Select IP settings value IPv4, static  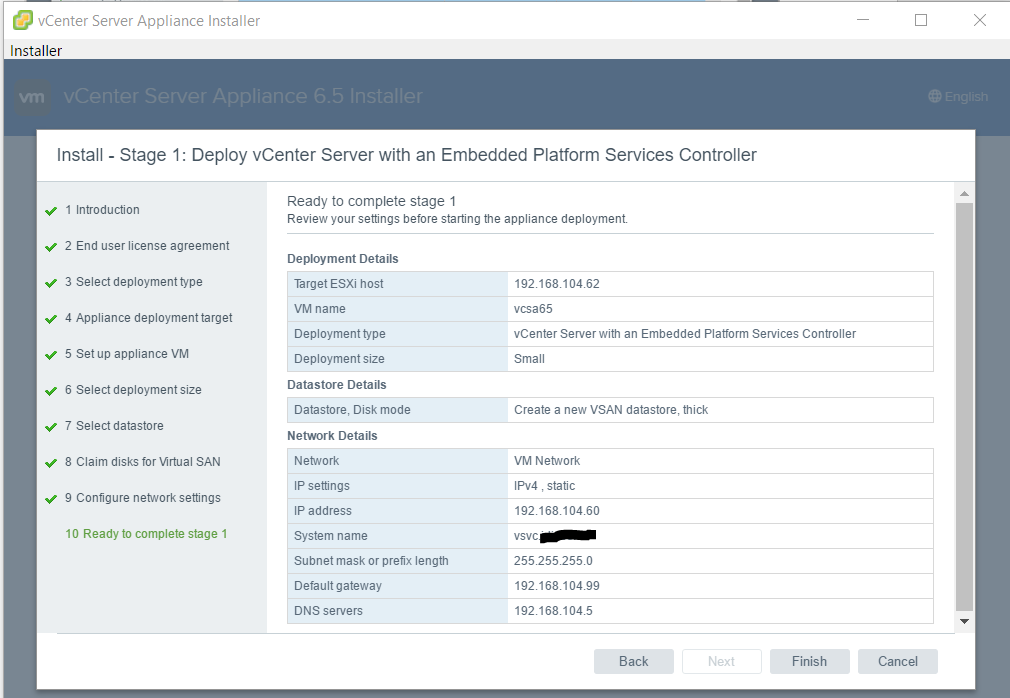[544, 486]
